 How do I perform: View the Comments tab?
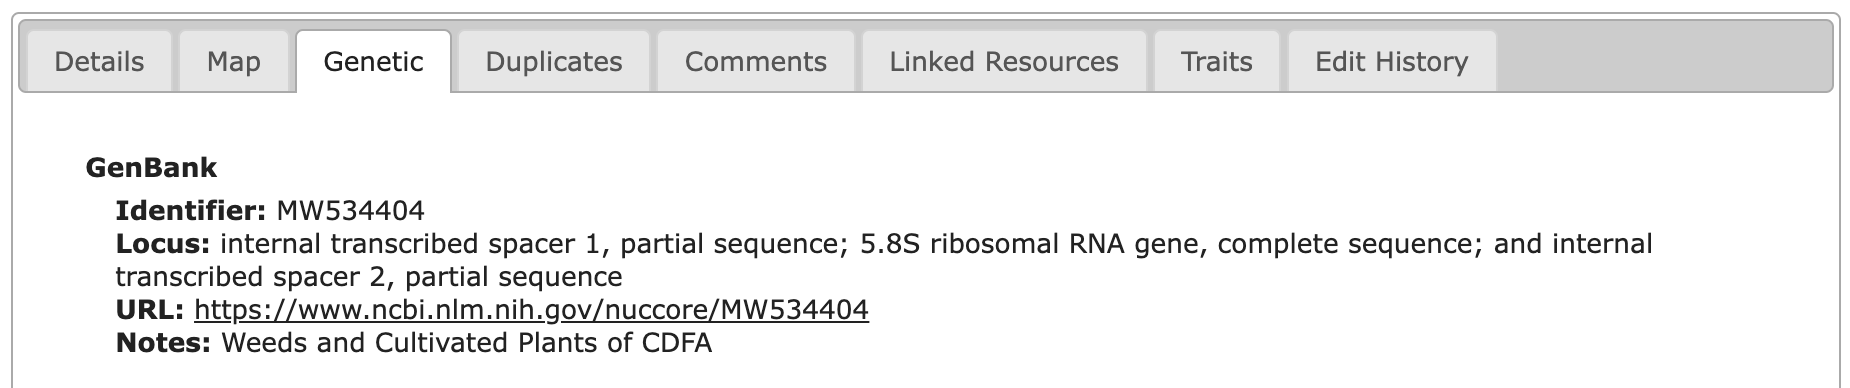pos(756,62)
